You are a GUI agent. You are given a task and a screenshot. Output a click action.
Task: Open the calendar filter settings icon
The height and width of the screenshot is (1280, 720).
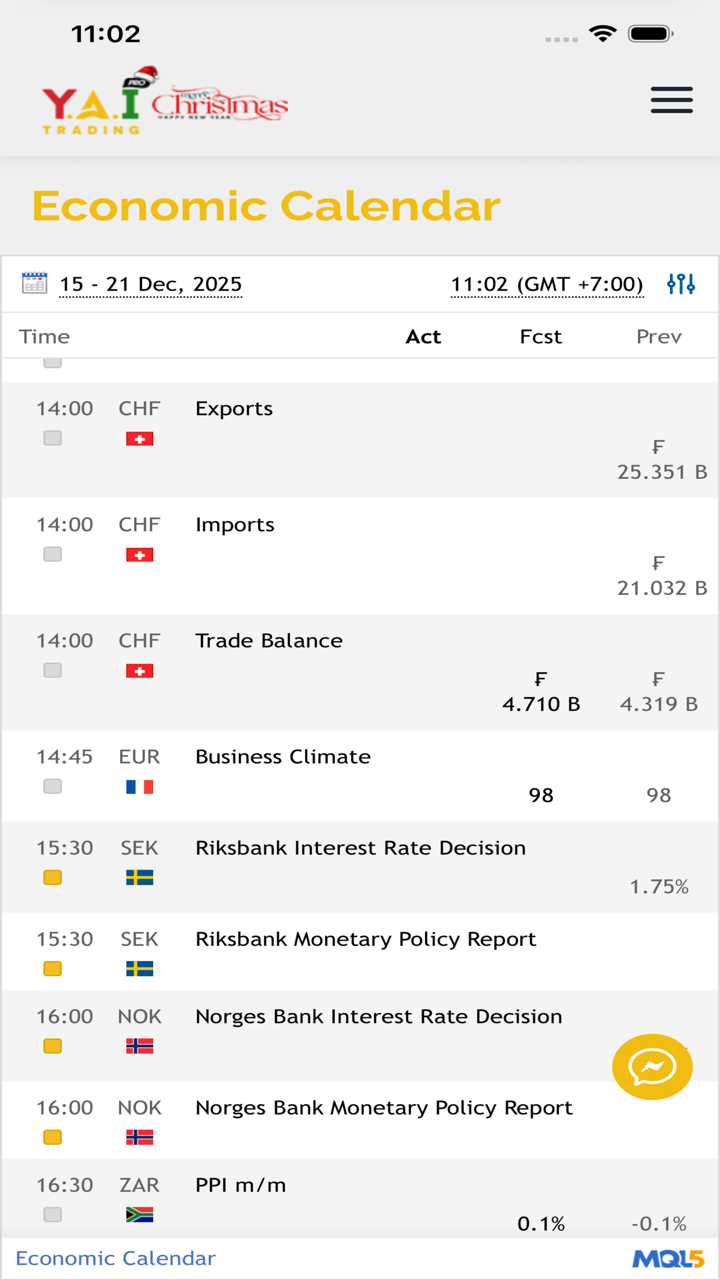(x=681, y=284)
